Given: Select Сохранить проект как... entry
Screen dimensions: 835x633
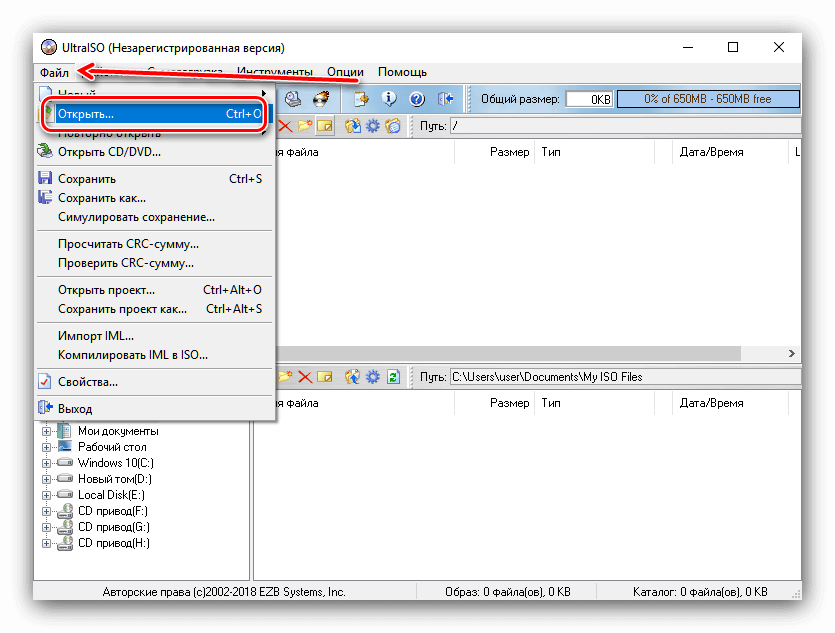Looking at the screenshot, I should coord(154,309).
